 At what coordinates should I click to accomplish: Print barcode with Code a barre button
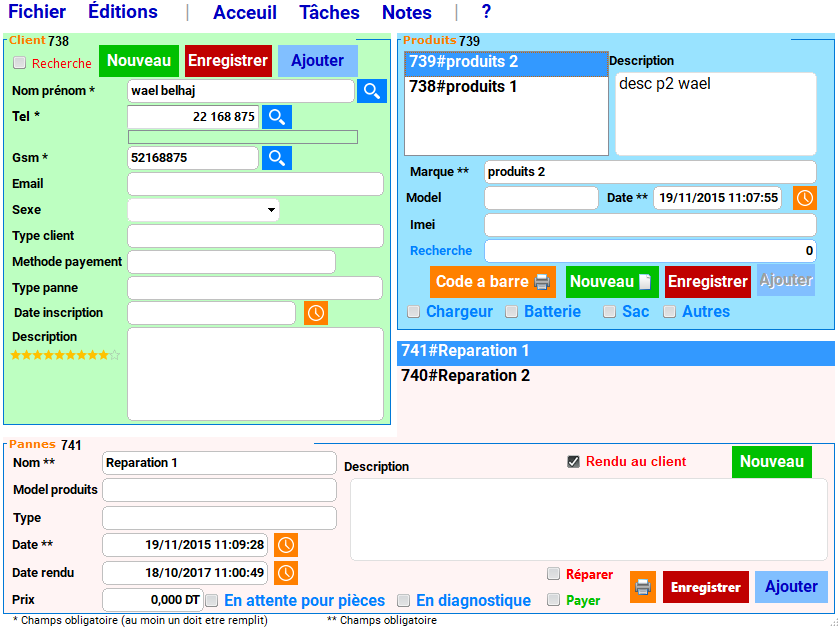click(493, 282)
